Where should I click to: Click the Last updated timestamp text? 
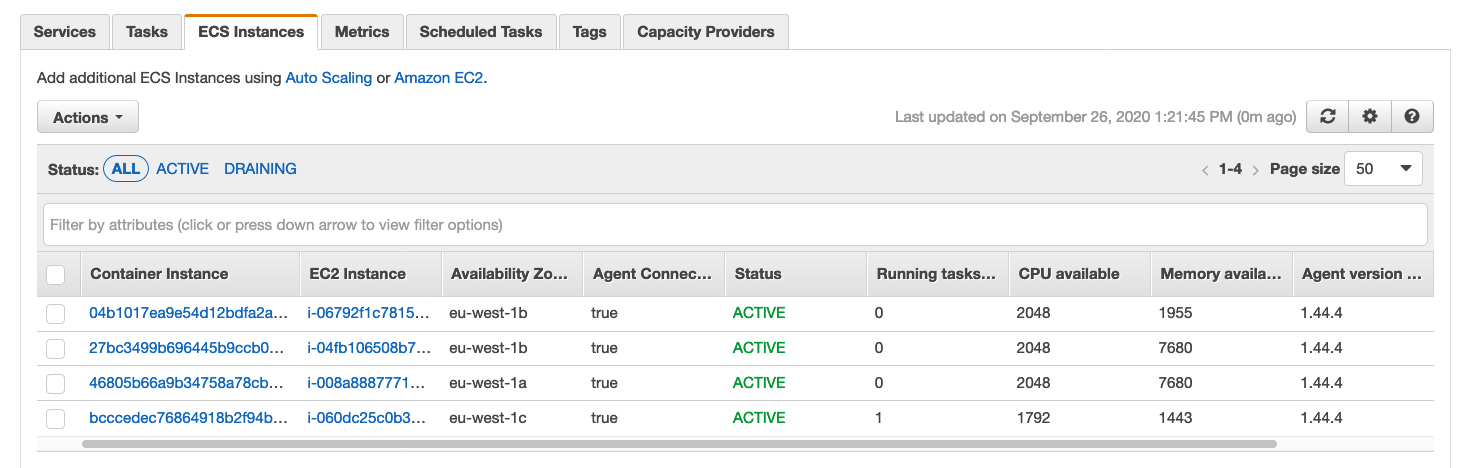[1095, 117]
